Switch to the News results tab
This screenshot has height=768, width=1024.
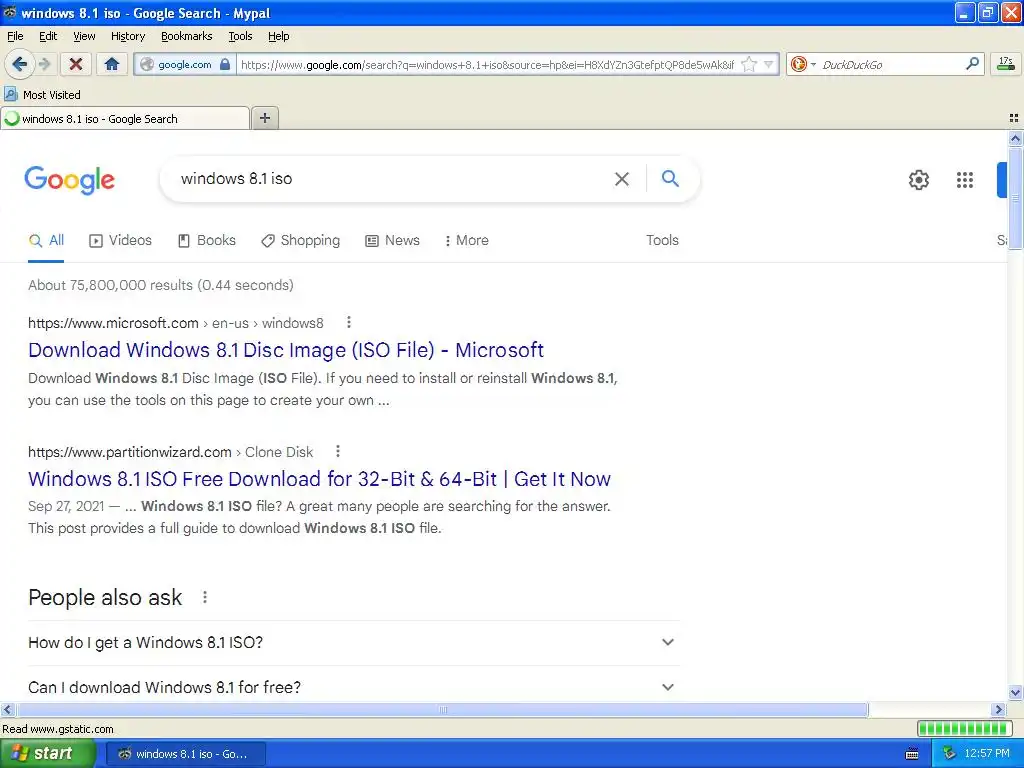(392, 240)
